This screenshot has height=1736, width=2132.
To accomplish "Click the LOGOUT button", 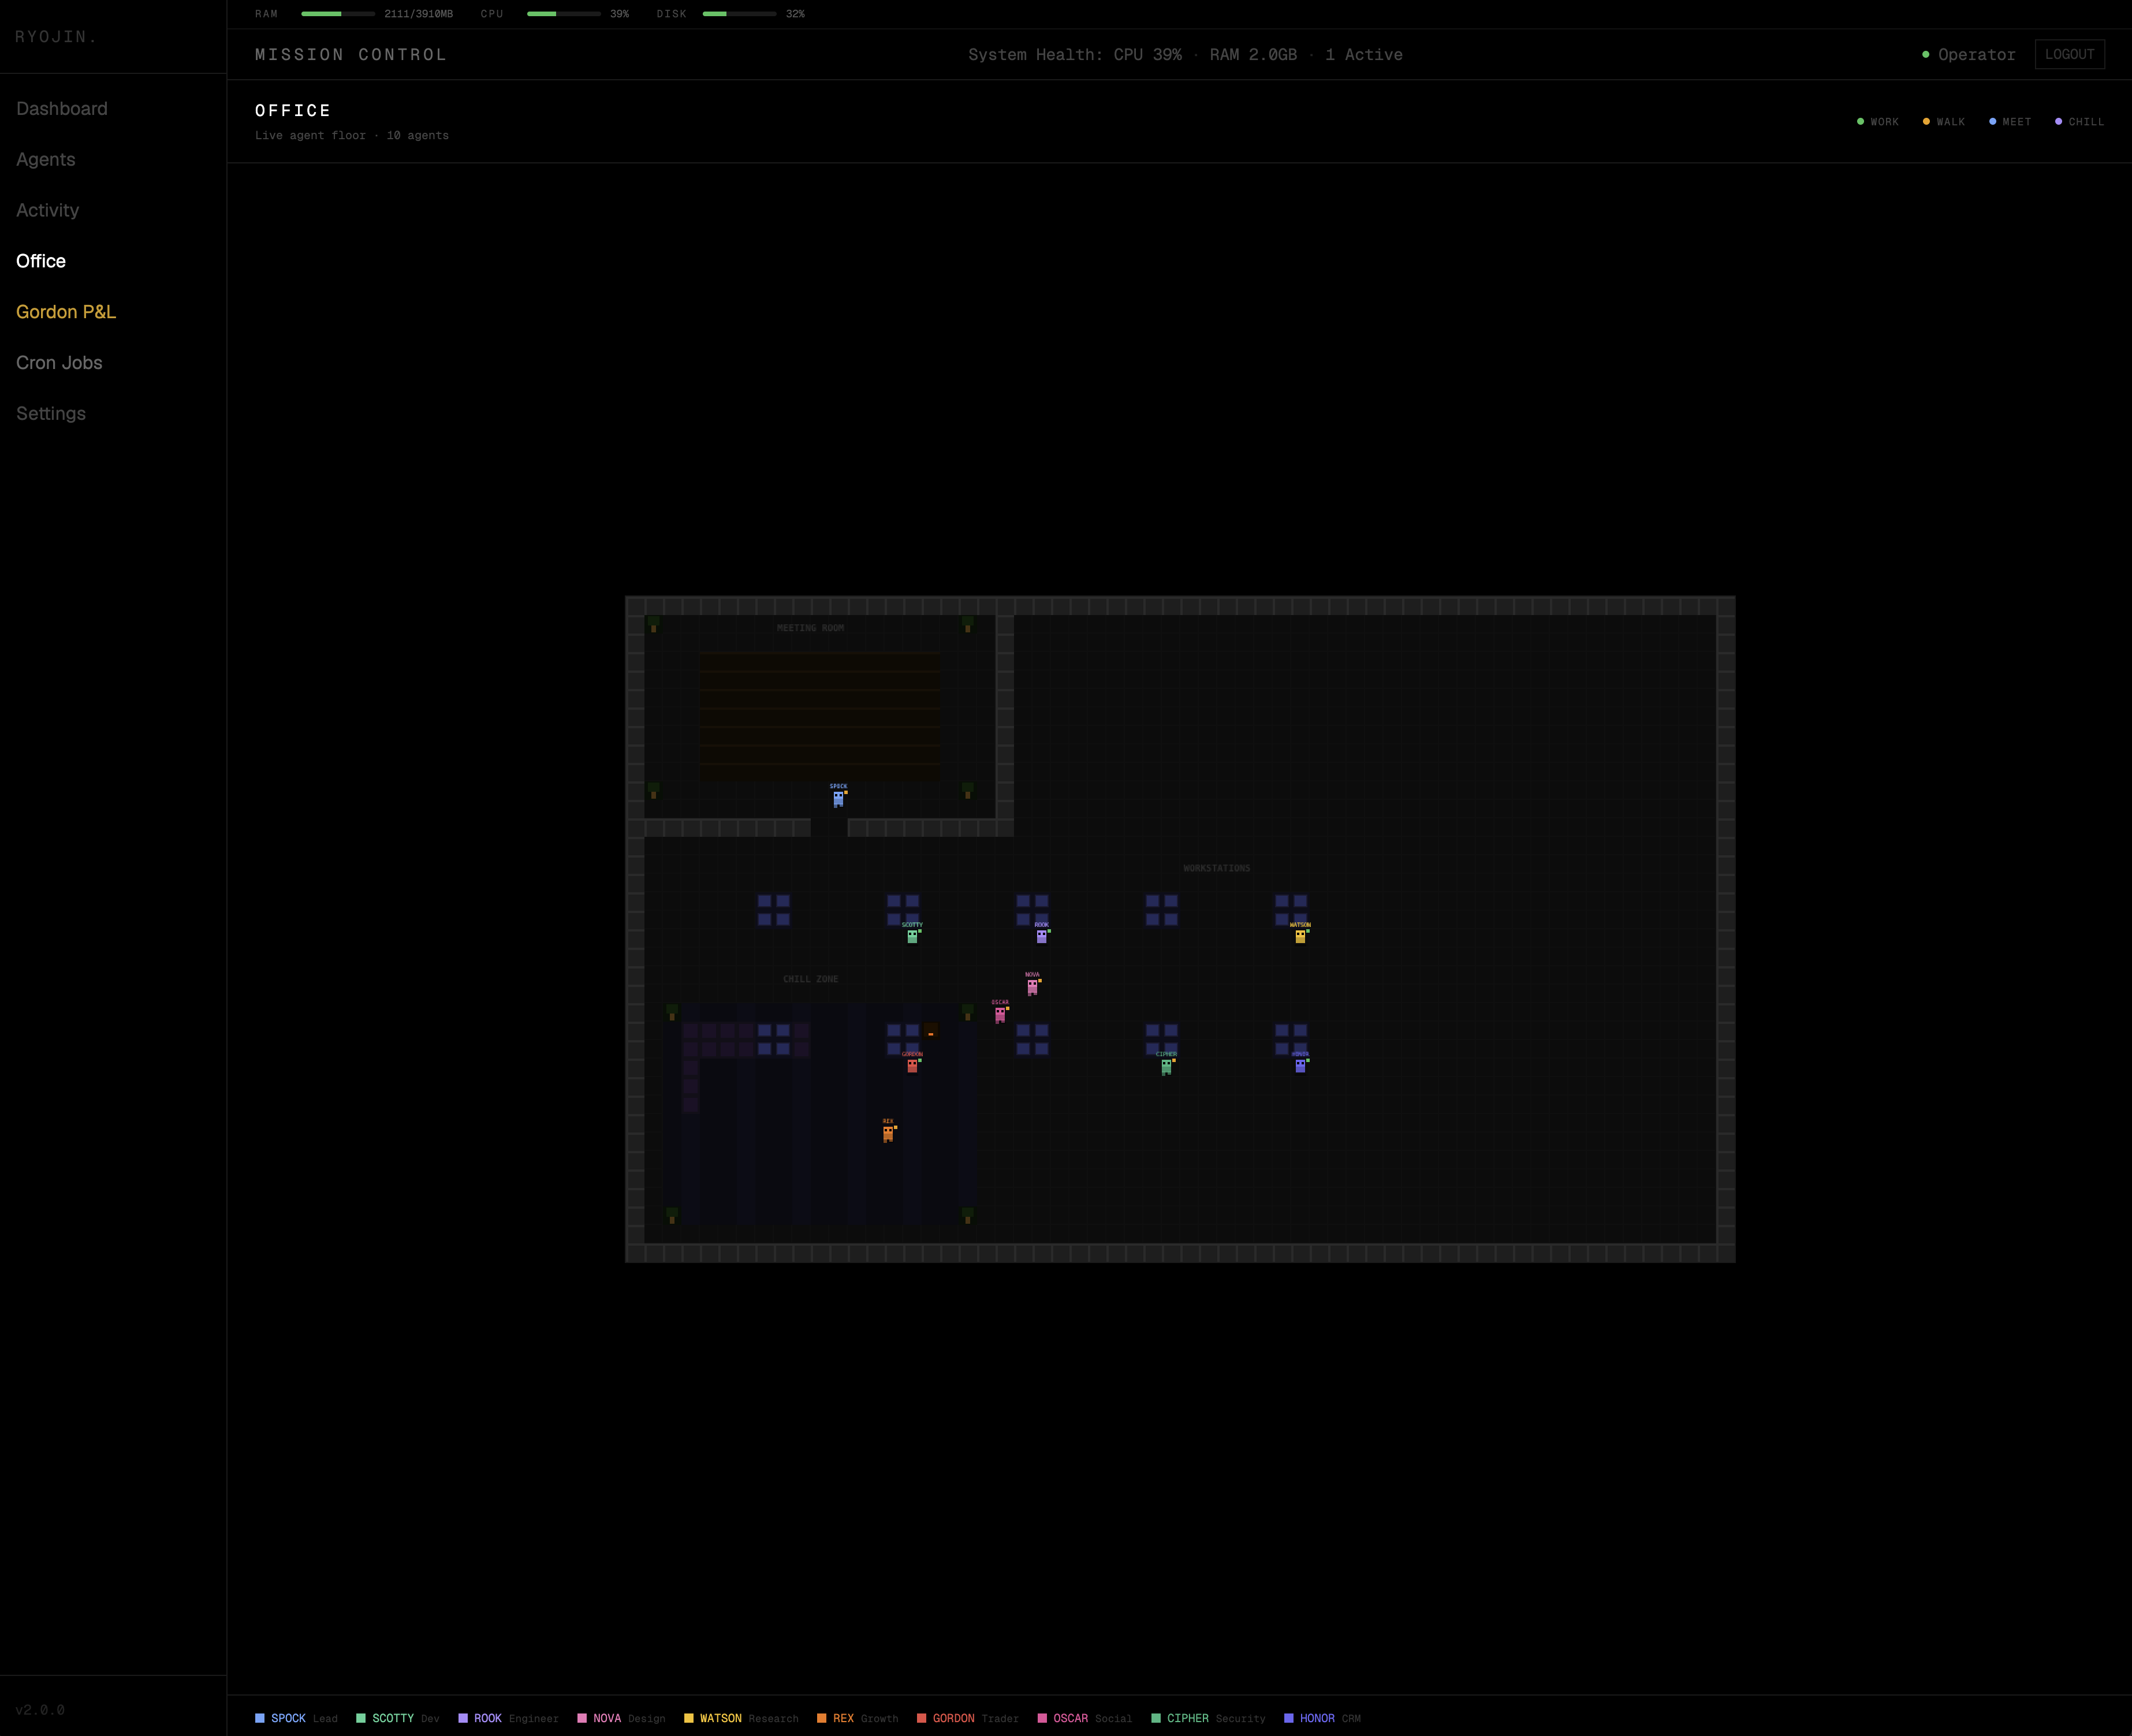I will 2070,54.
